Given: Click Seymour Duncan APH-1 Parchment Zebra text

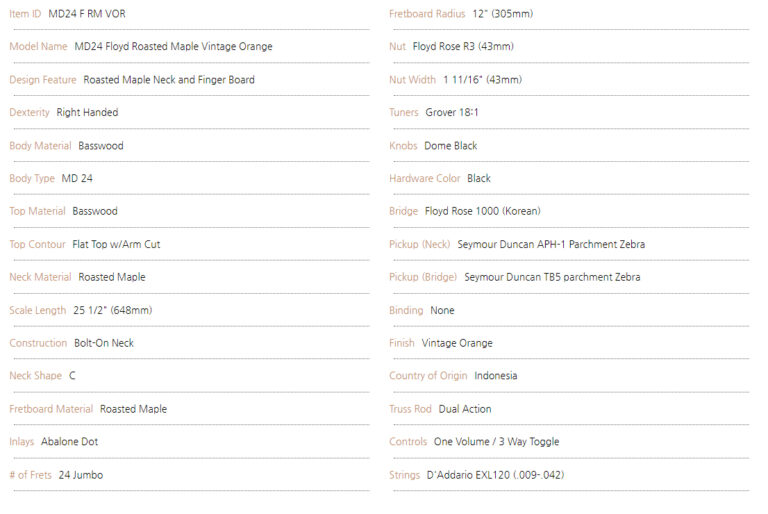Looking at the screenshot, I should click(551, 244).
